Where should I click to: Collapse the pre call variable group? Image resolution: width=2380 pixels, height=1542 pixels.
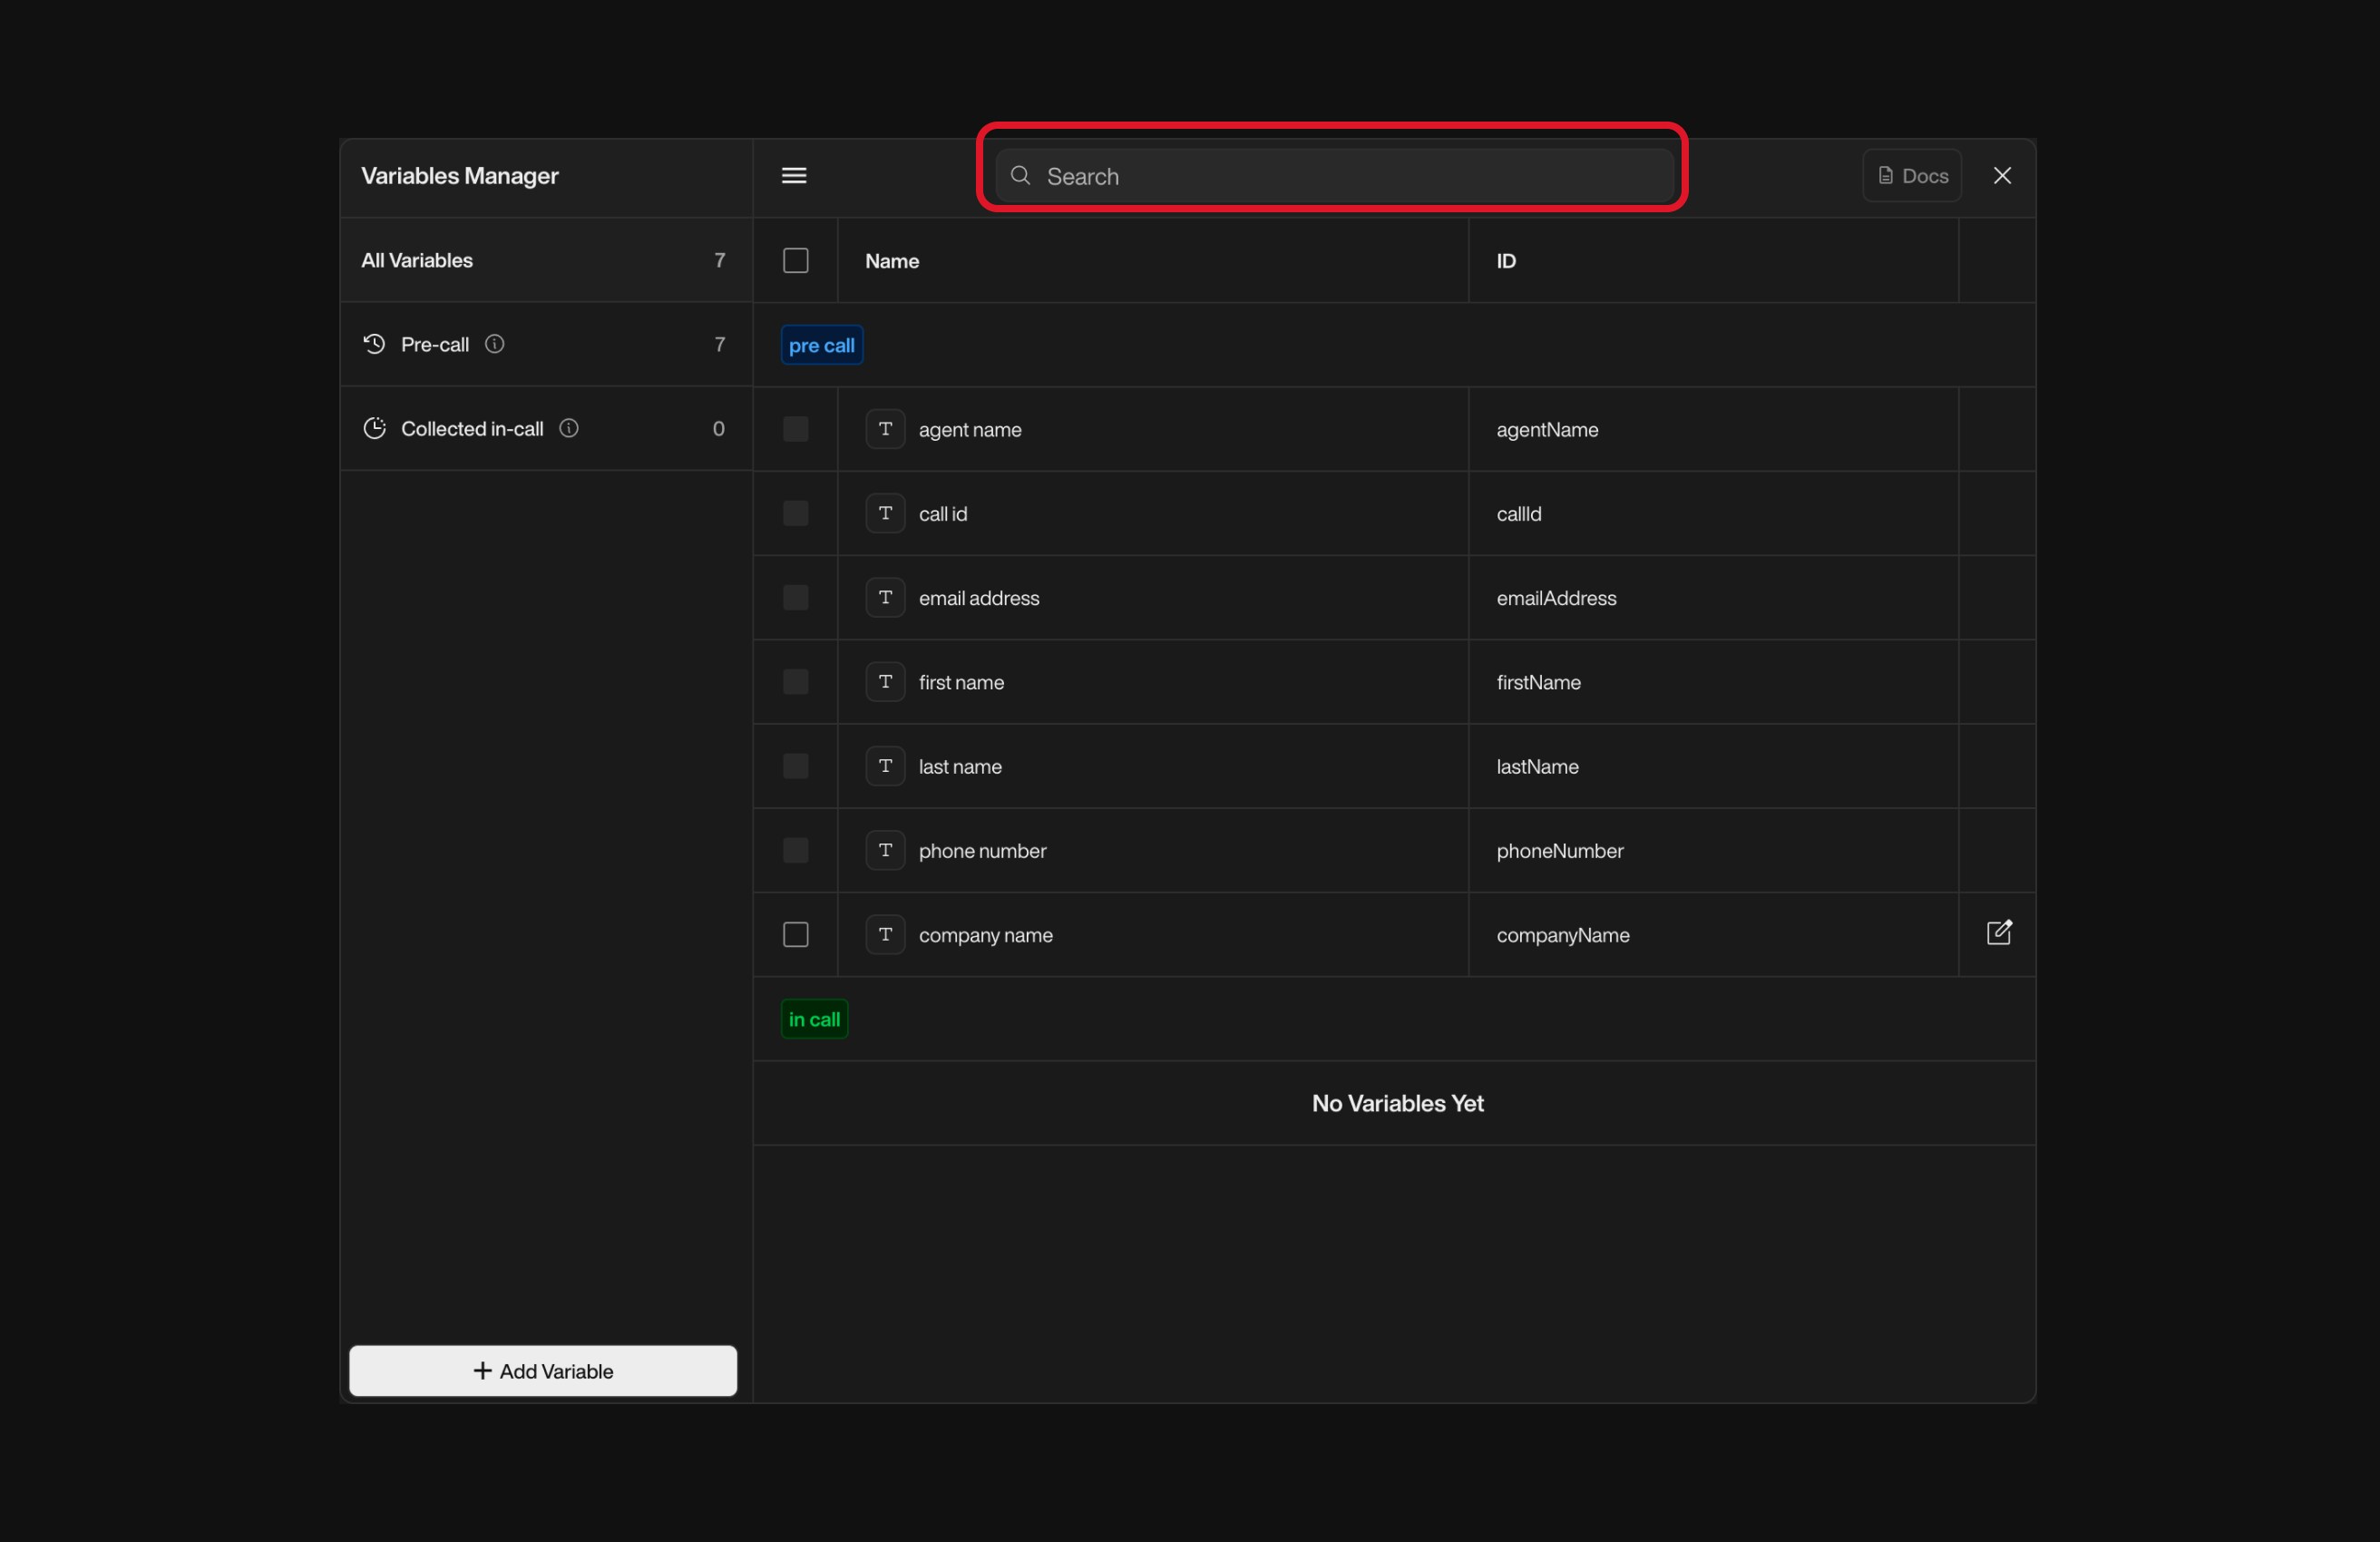coord(820,344)
